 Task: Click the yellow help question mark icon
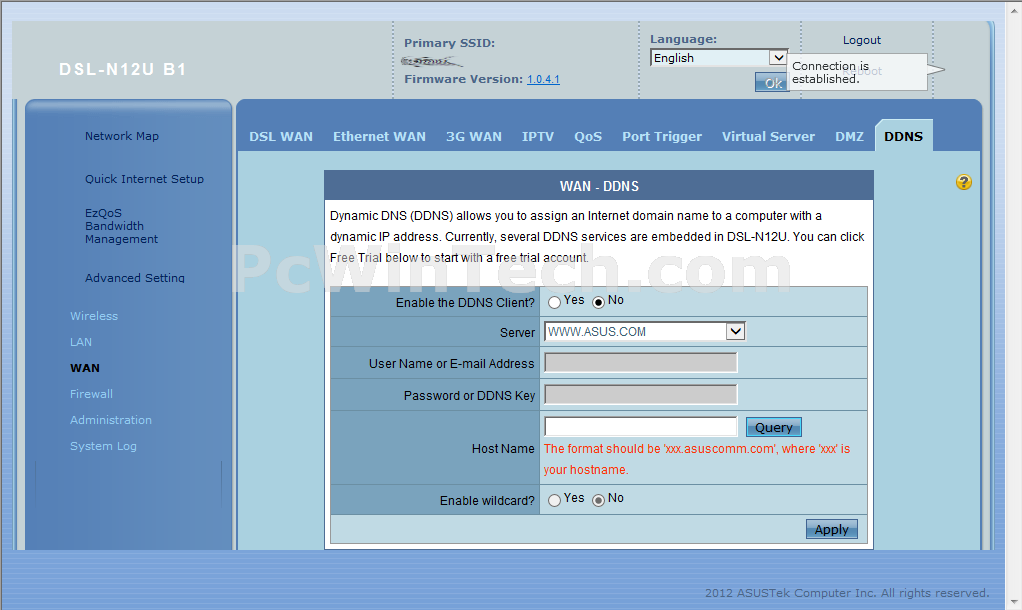point(963,182)
